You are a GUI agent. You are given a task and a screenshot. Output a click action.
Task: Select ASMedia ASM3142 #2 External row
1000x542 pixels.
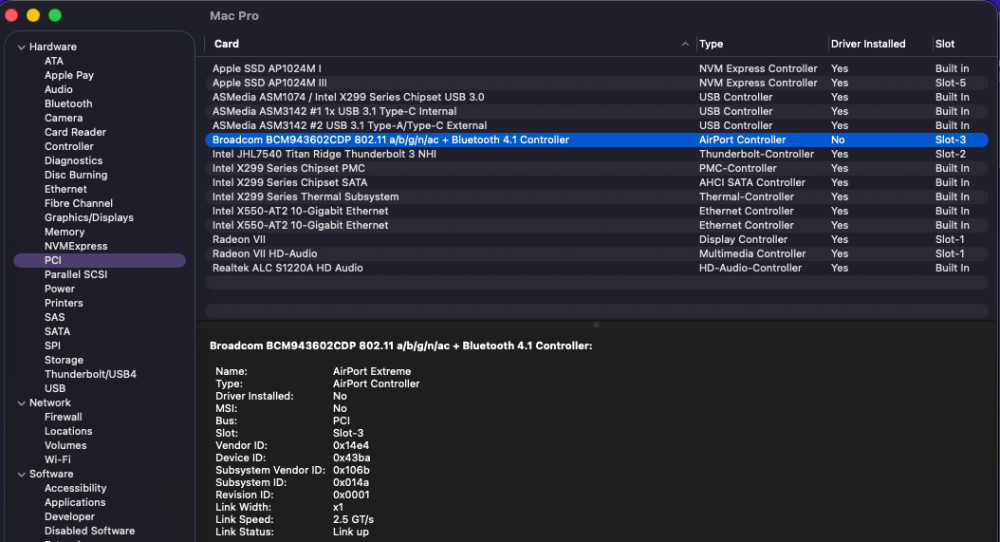[x=596, y=126]
